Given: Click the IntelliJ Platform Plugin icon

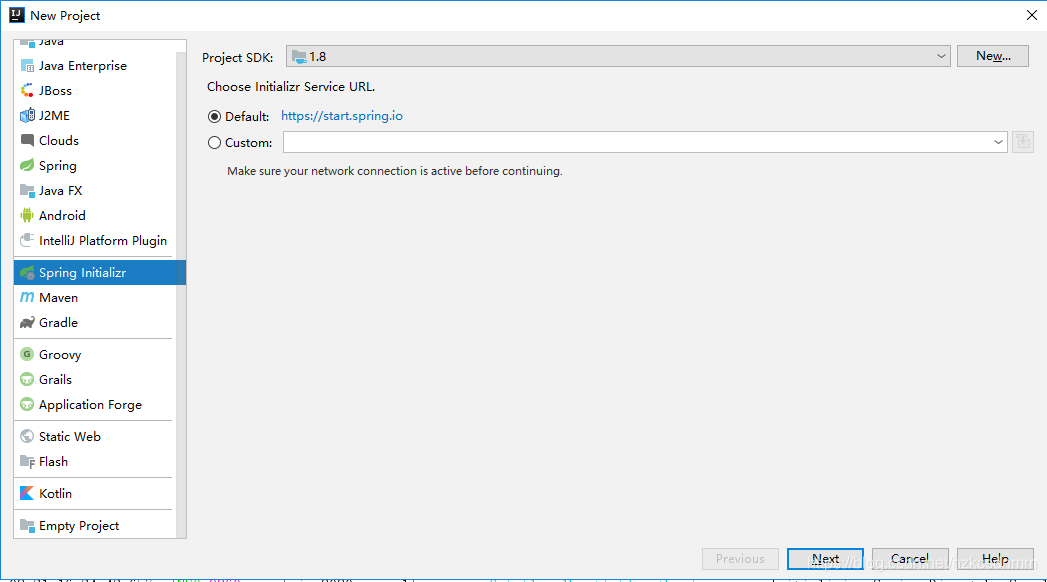Looking at the screenshot, I should point(27,240).
